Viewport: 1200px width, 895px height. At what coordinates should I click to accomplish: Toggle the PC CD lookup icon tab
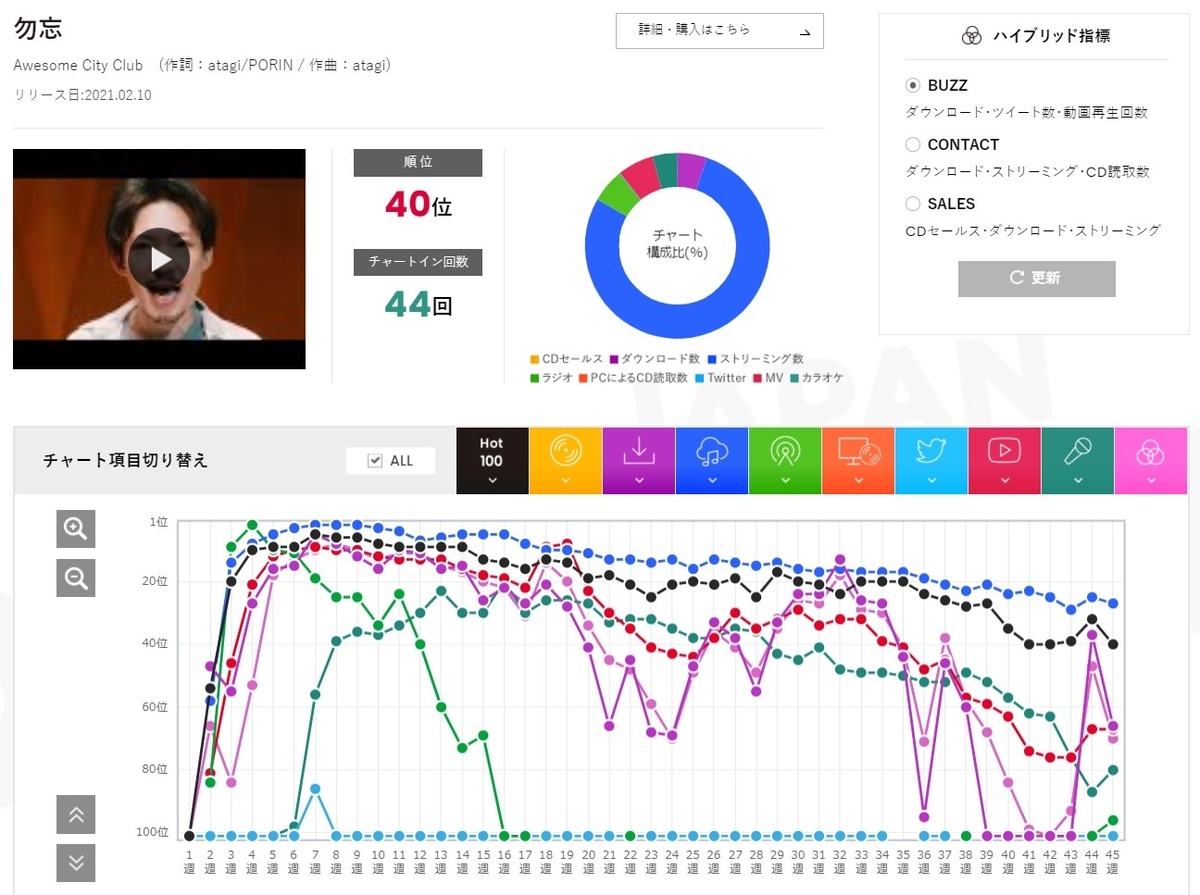point(858,461)
